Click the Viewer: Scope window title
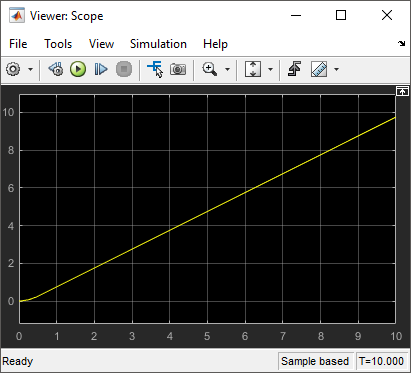This screenshot has height=373, width=411. 67,16
